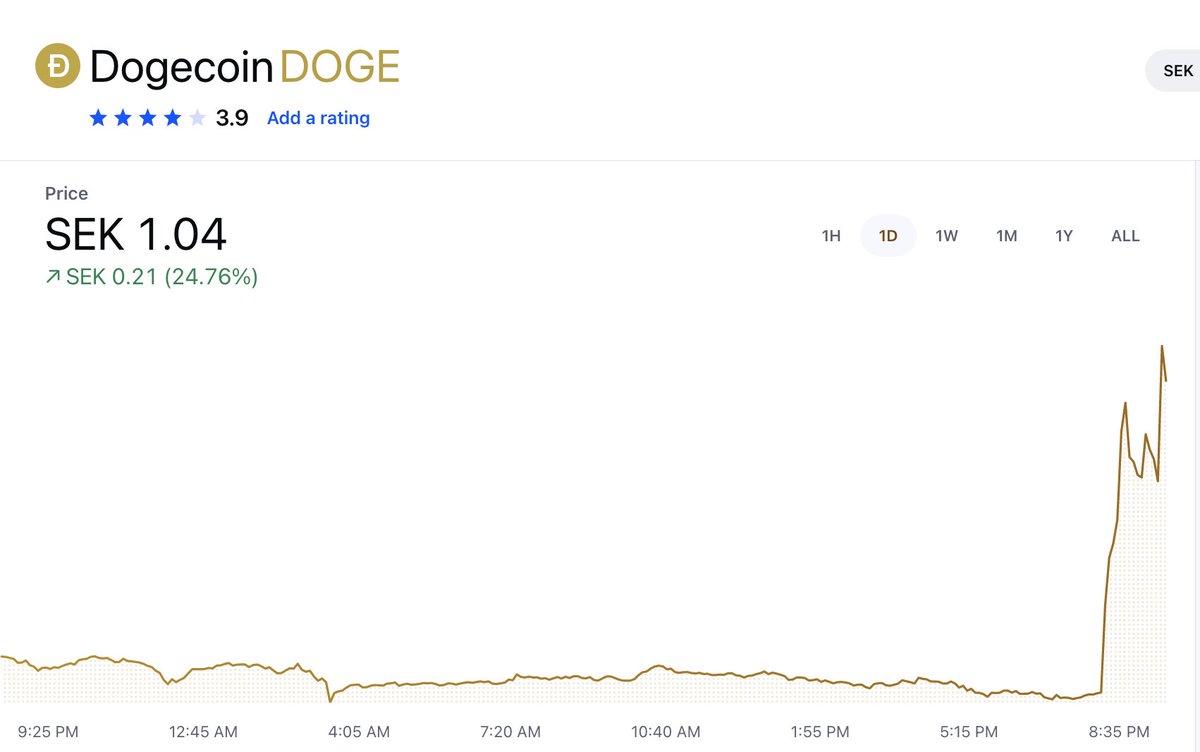This screenshot has width=1200, height=752.
Task: Click the SEK 0.21 (24.76%) change text
Action: click(x=162, y=277)
